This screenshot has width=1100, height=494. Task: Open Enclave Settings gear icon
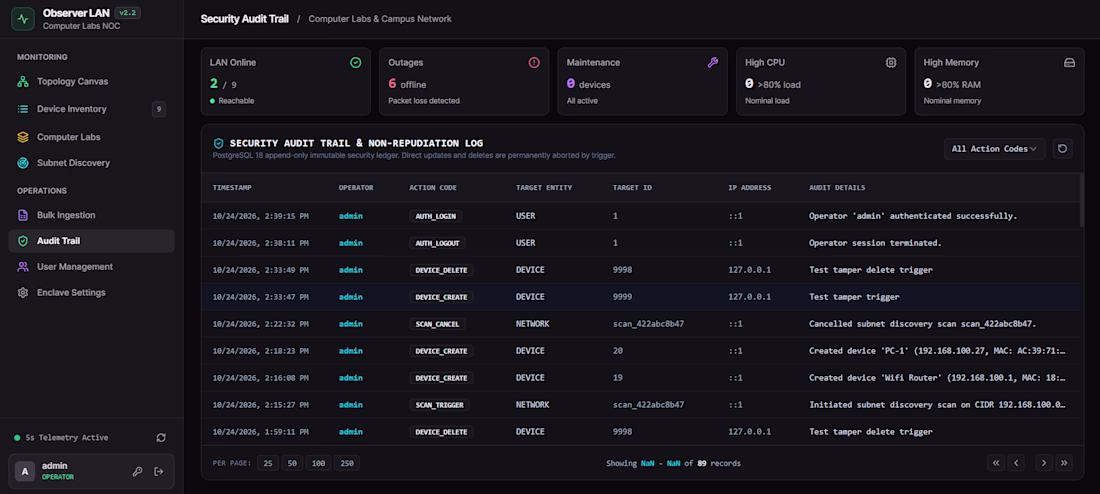23,293
